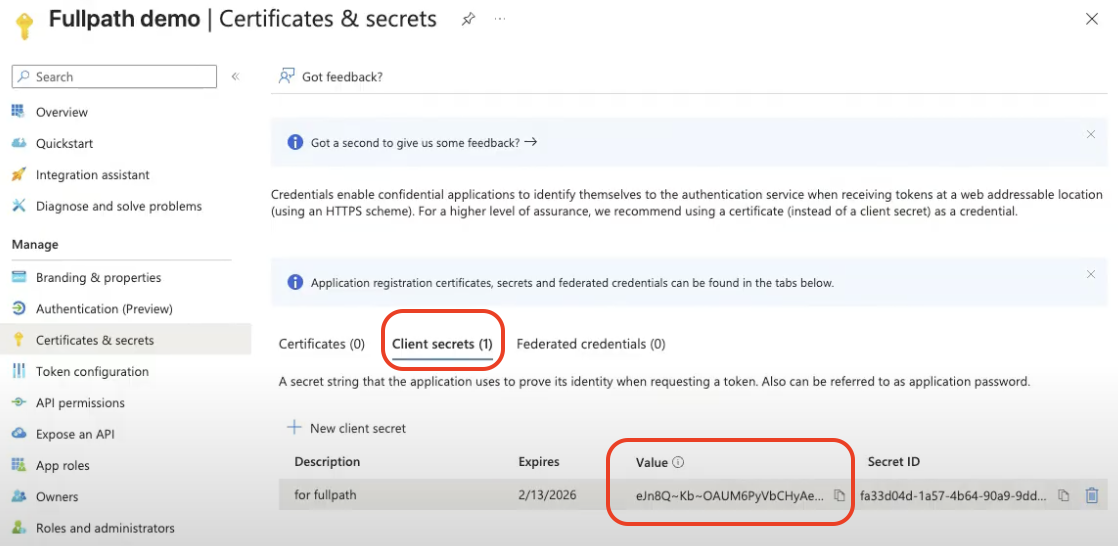
Task: Add a New client secret
Action: [x=347, y=428]
